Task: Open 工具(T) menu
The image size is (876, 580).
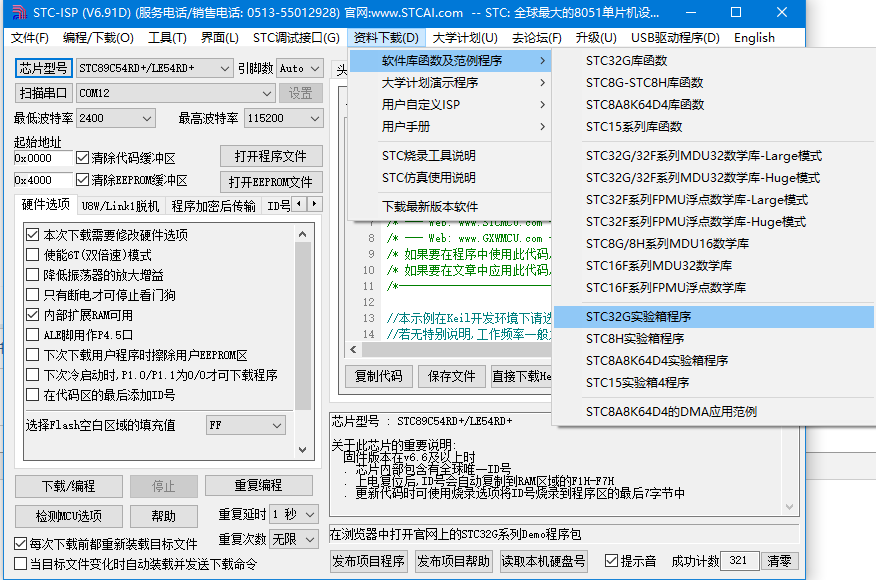Action: (x=167, y=38)
